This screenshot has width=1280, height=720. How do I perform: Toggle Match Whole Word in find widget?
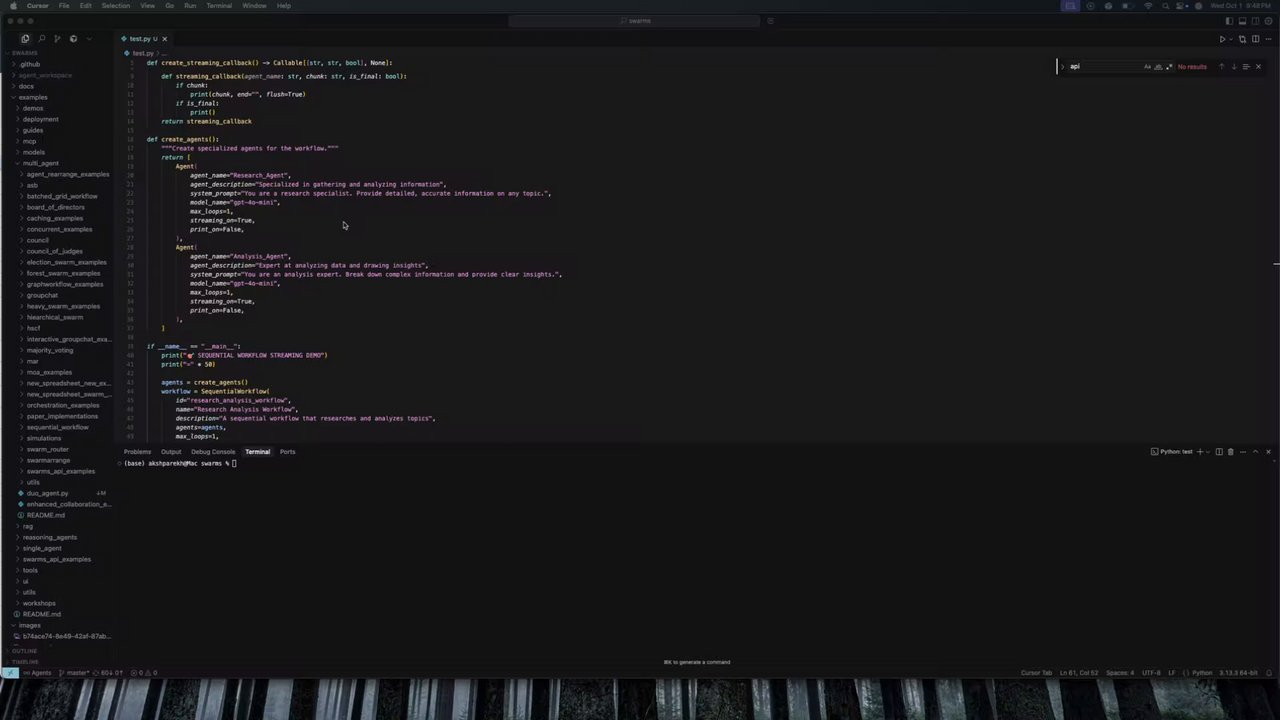pos(1158,67)
